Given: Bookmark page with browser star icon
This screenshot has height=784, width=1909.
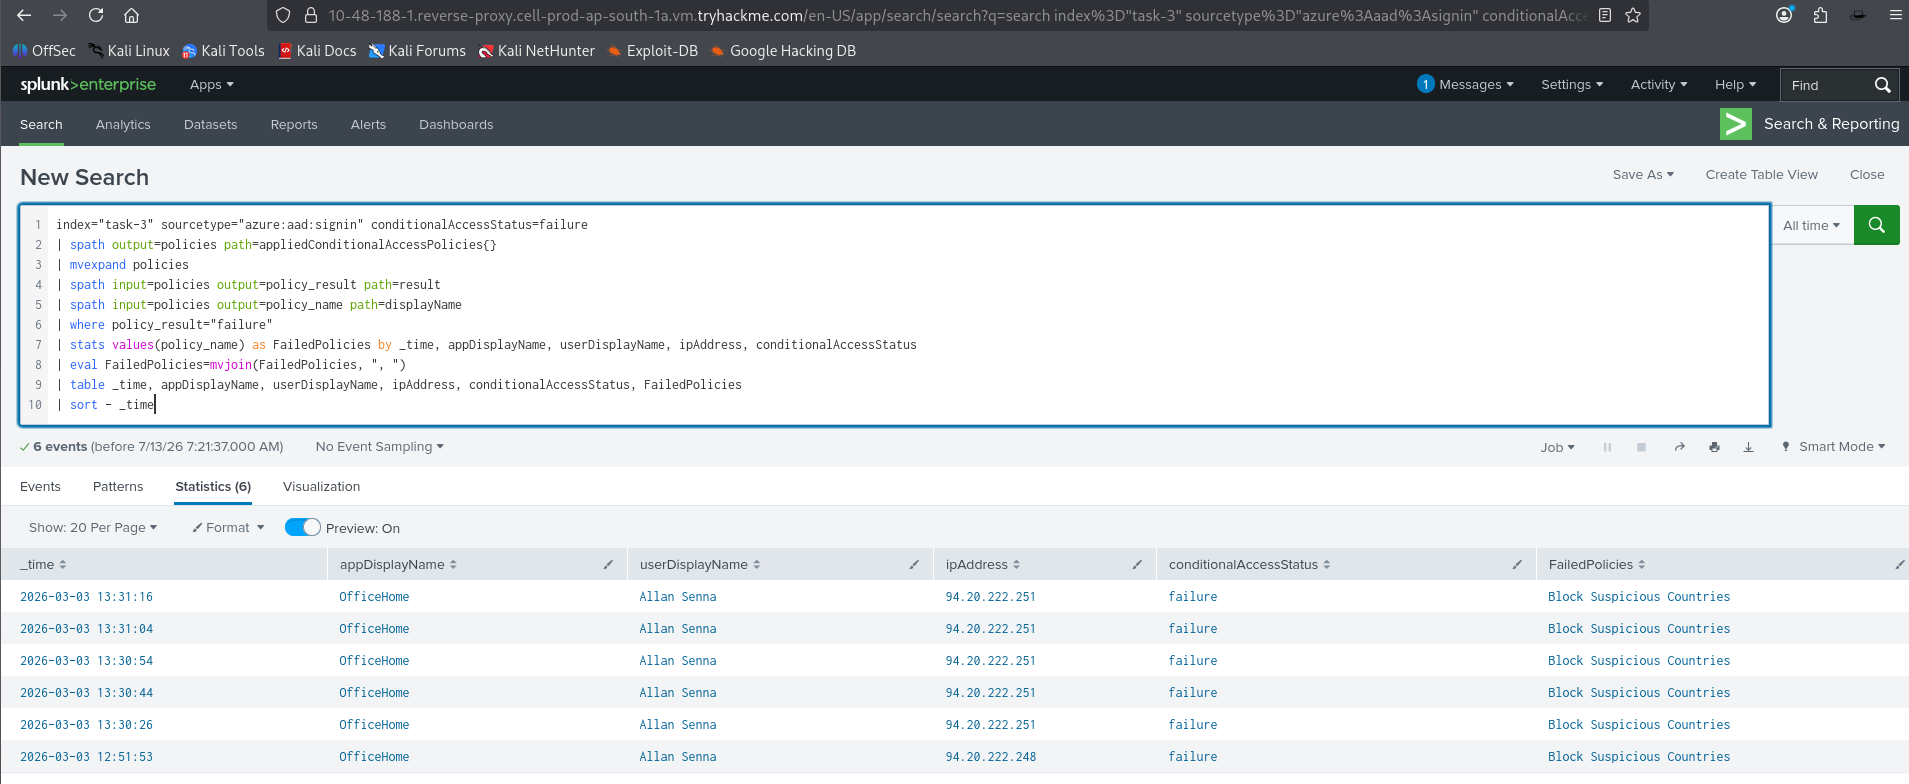Looking at the screenshot, I should click(1633, 15).
